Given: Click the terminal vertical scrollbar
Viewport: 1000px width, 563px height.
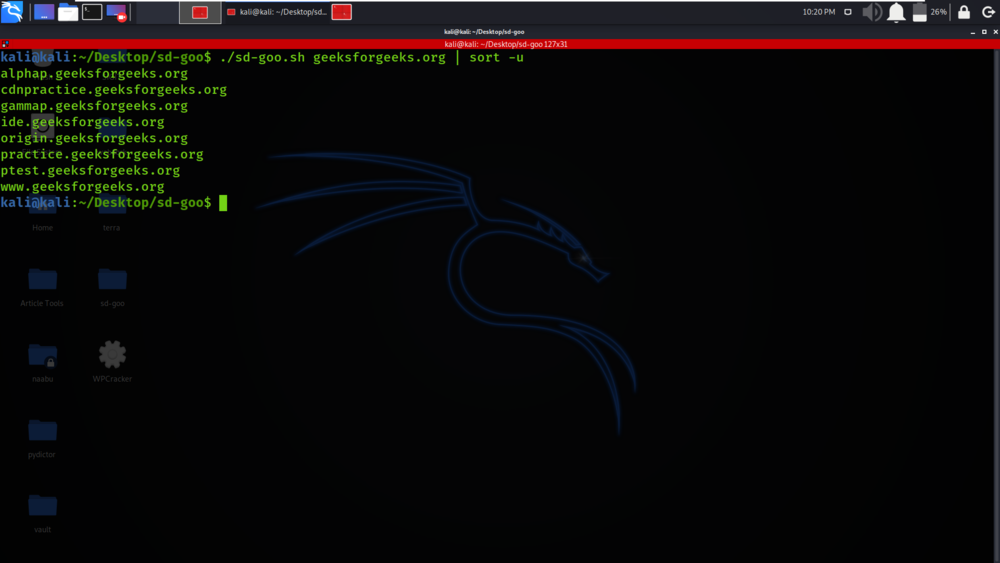Looking at the screenshot, I should 996,306.
